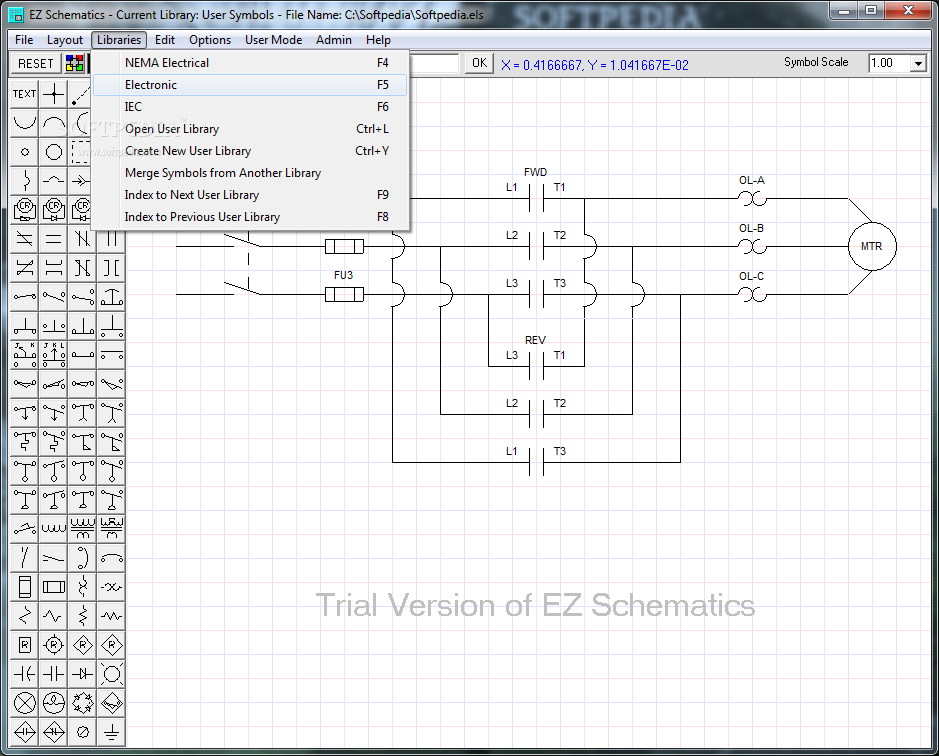The image size is (939, 756).
Task: Select Create New User Library
Action: coord(250,151)
